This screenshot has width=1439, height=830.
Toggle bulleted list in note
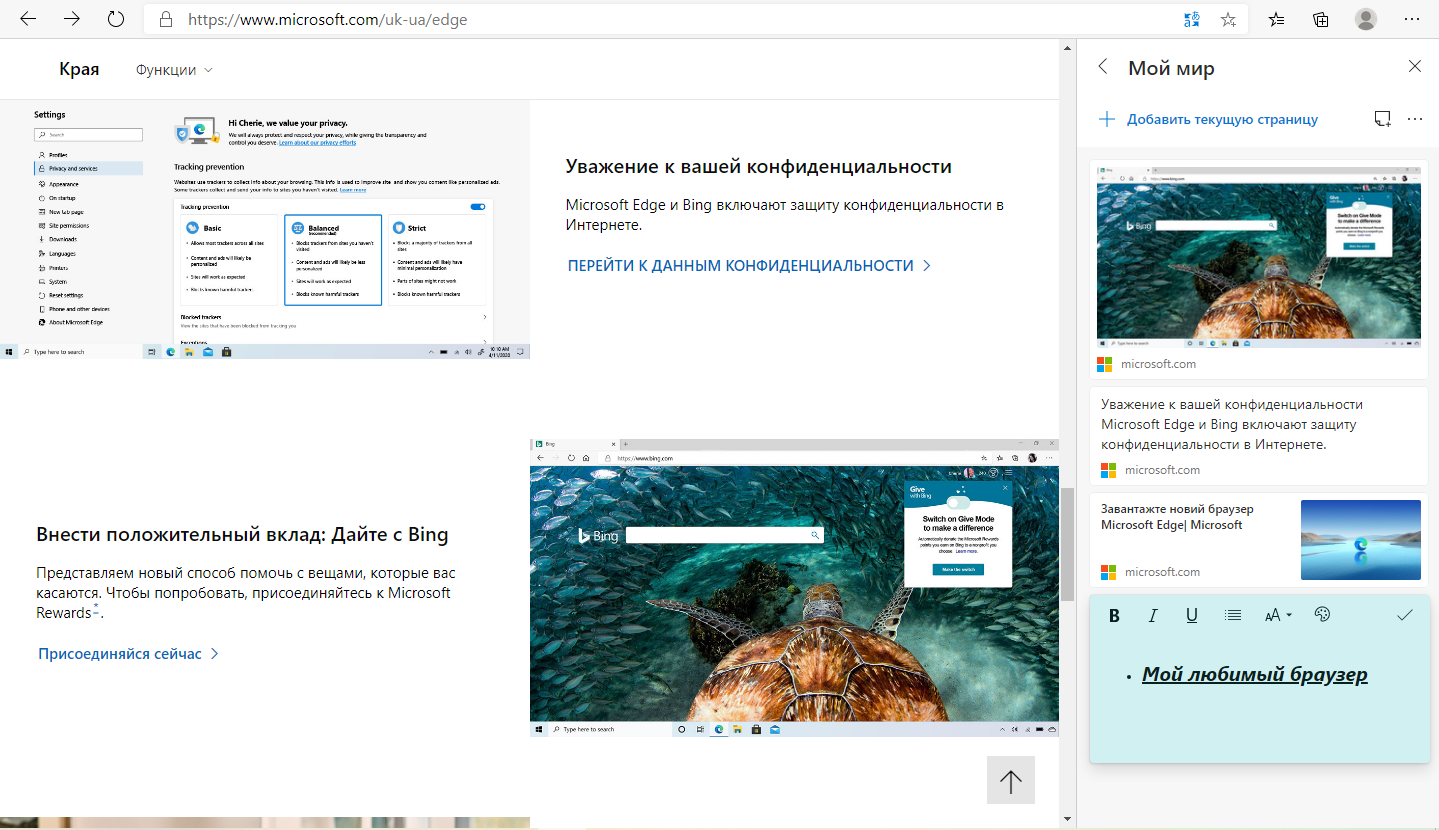pos(1232,616)
